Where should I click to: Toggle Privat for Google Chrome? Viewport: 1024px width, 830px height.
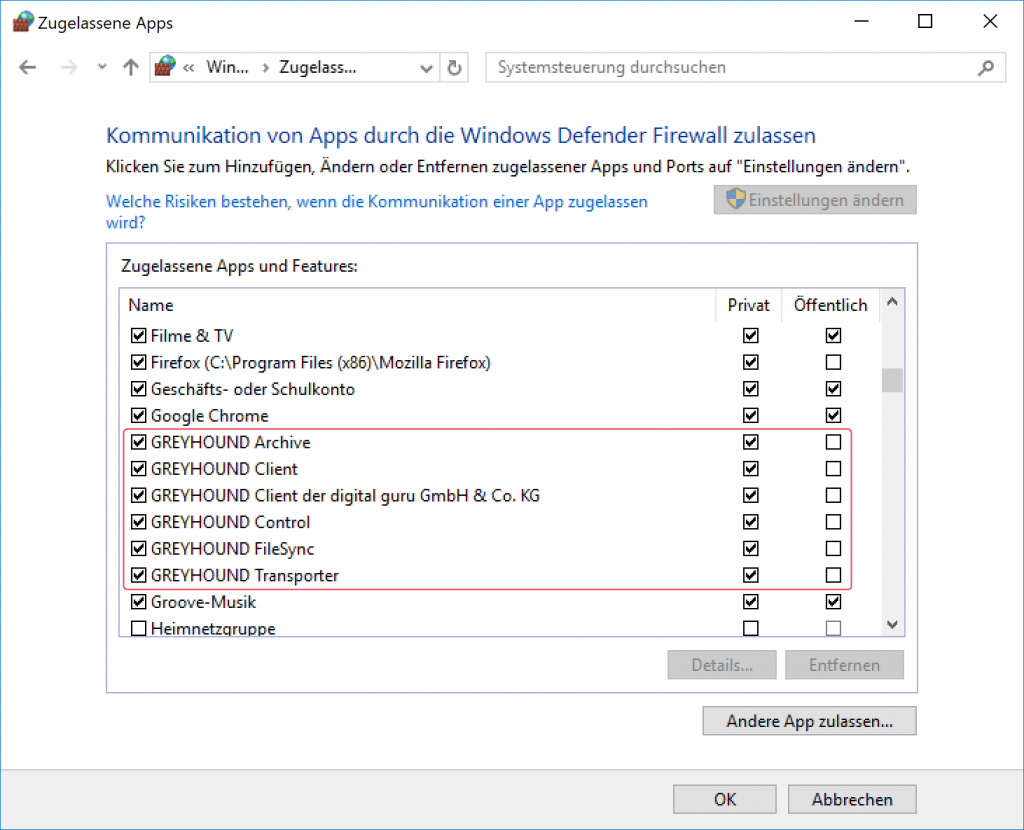(x=751, y=415)
